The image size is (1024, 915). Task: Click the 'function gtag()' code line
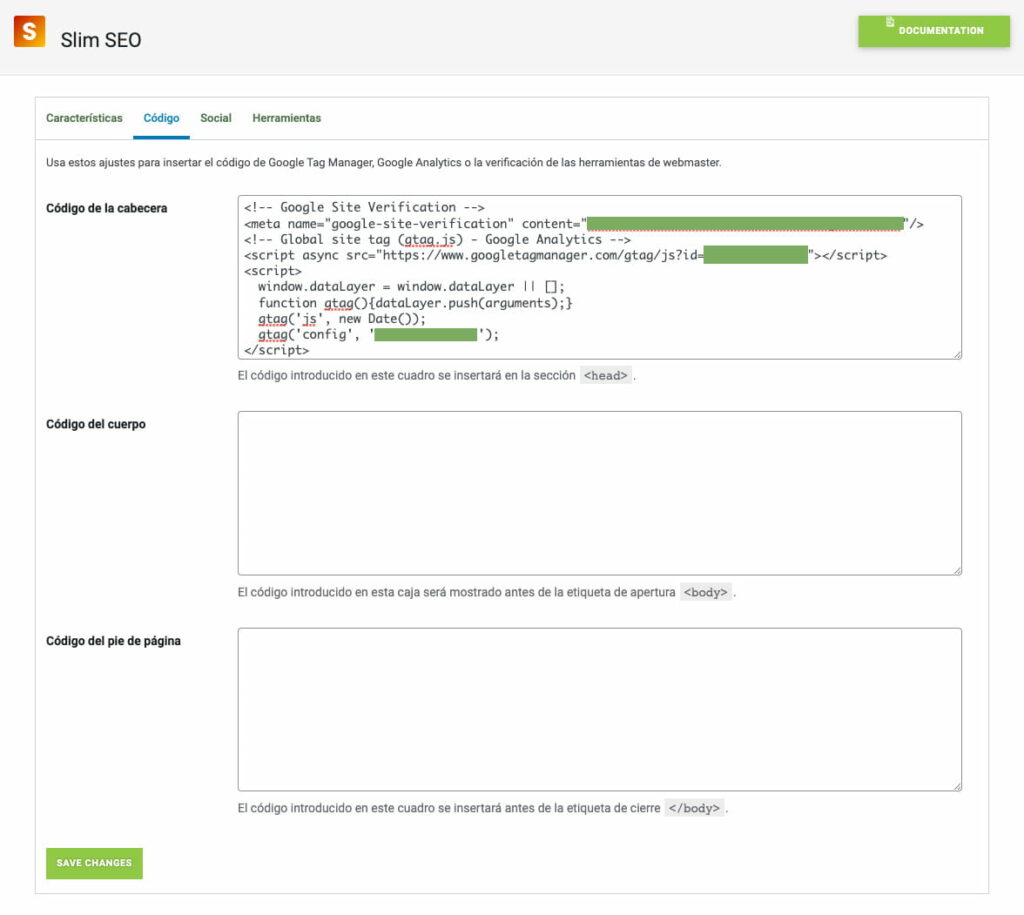[415, 303]
